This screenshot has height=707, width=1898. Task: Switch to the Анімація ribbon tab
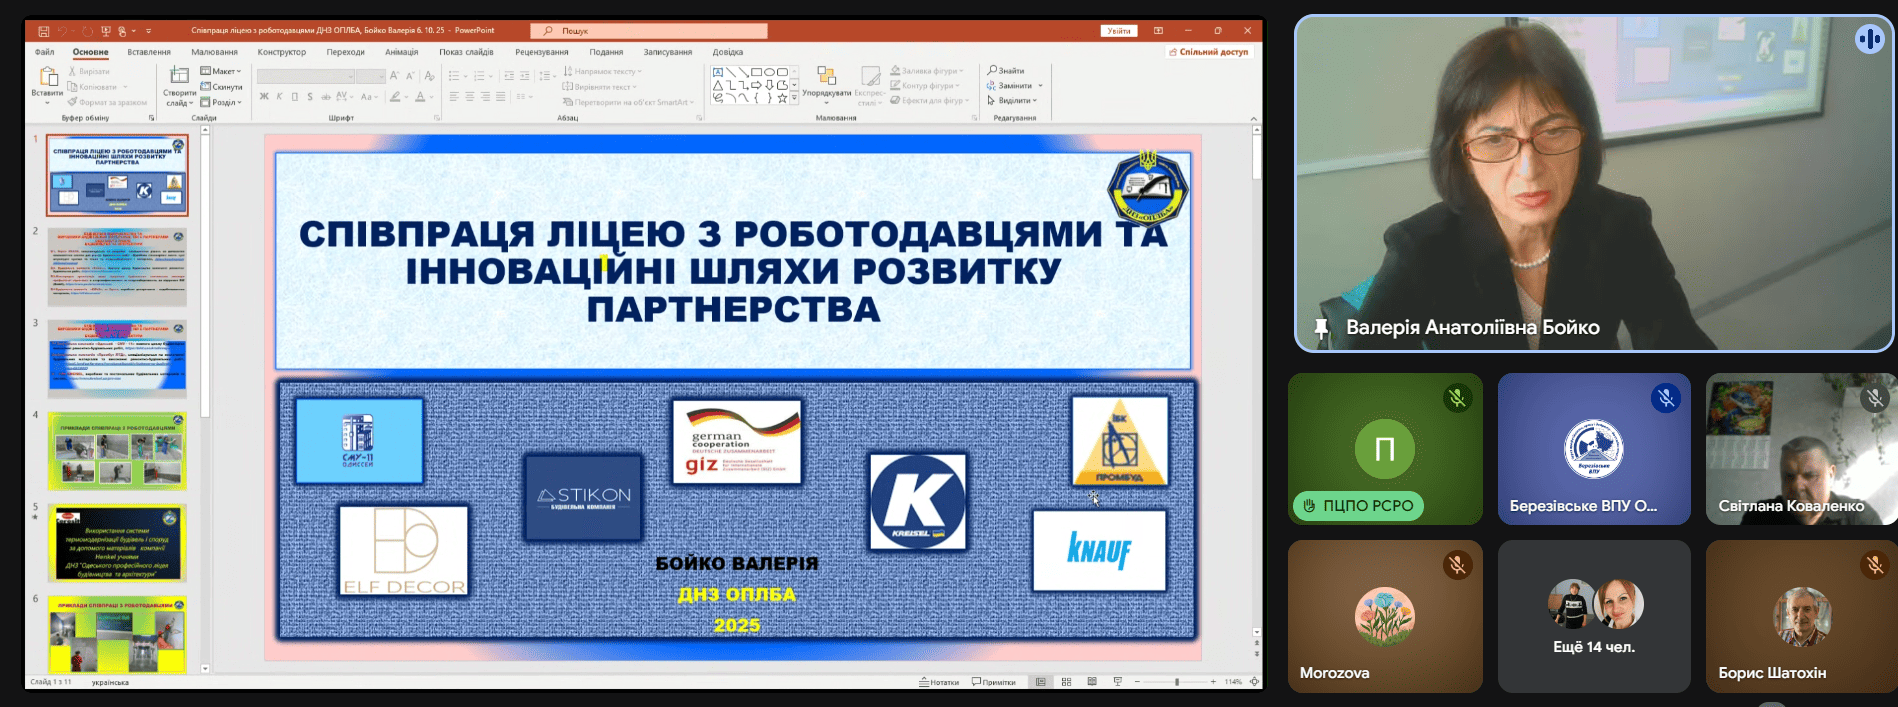click(x=401, y=52)
